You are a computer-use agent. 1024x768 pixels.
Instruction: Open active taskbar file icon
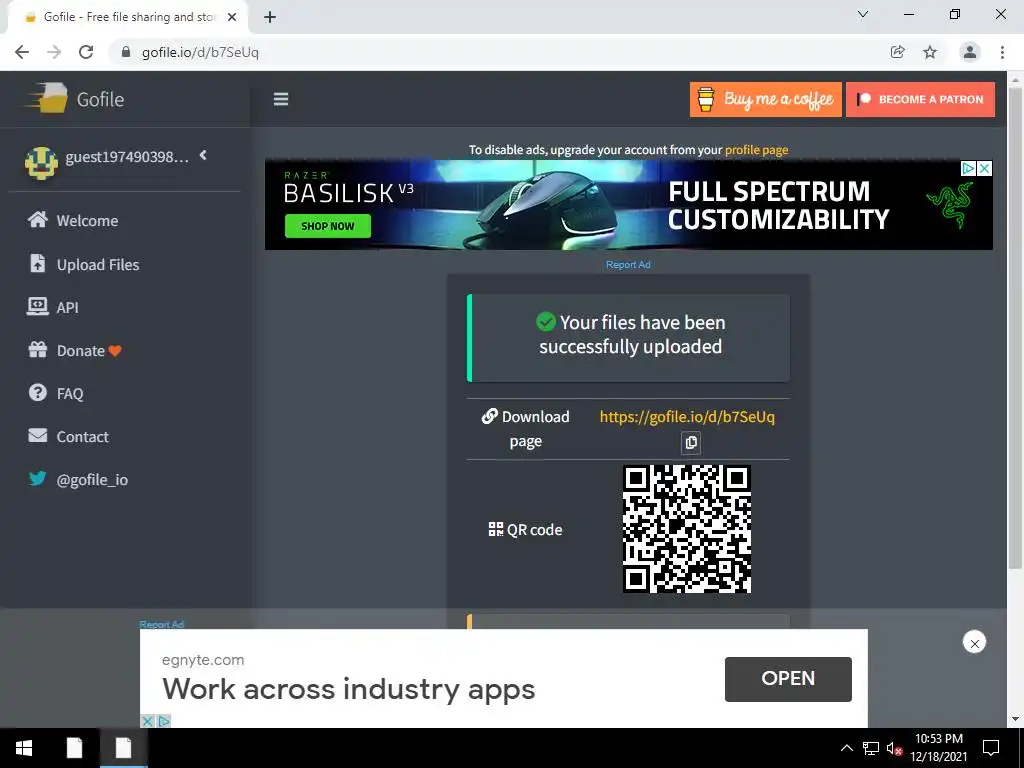123,748
